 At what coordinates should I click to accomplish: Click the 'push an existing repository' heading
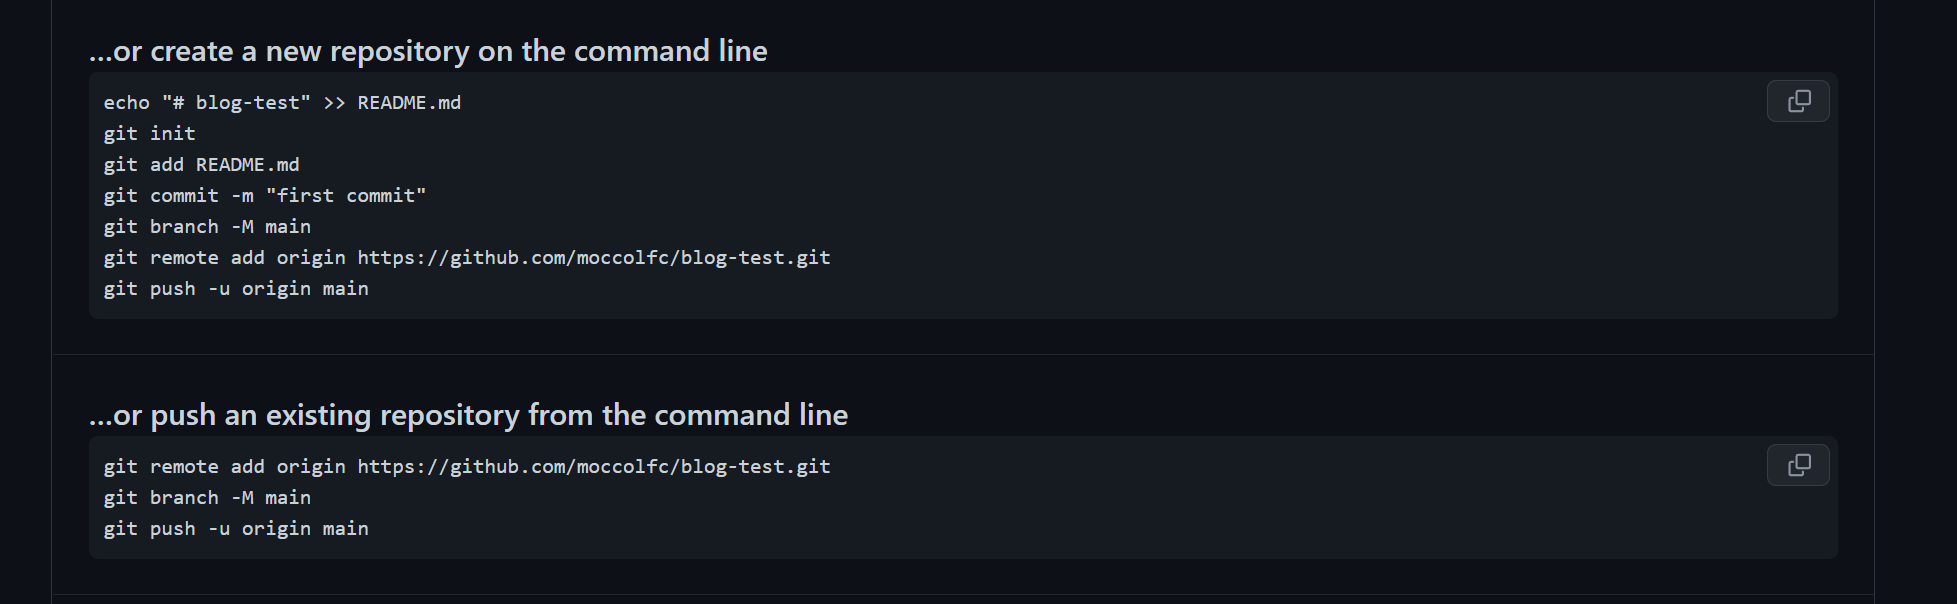coord(468,415)
